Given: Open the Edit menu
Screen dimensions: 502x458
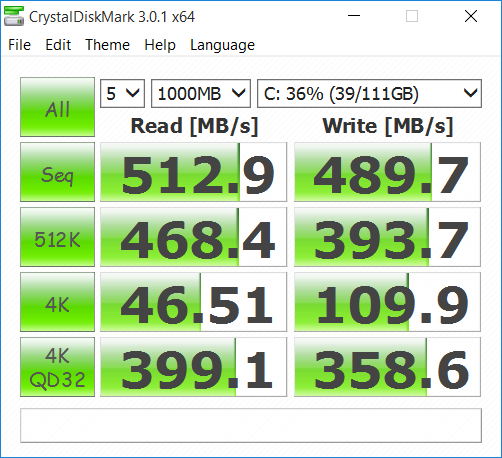Looking at the screenshot, I should 58,45.
